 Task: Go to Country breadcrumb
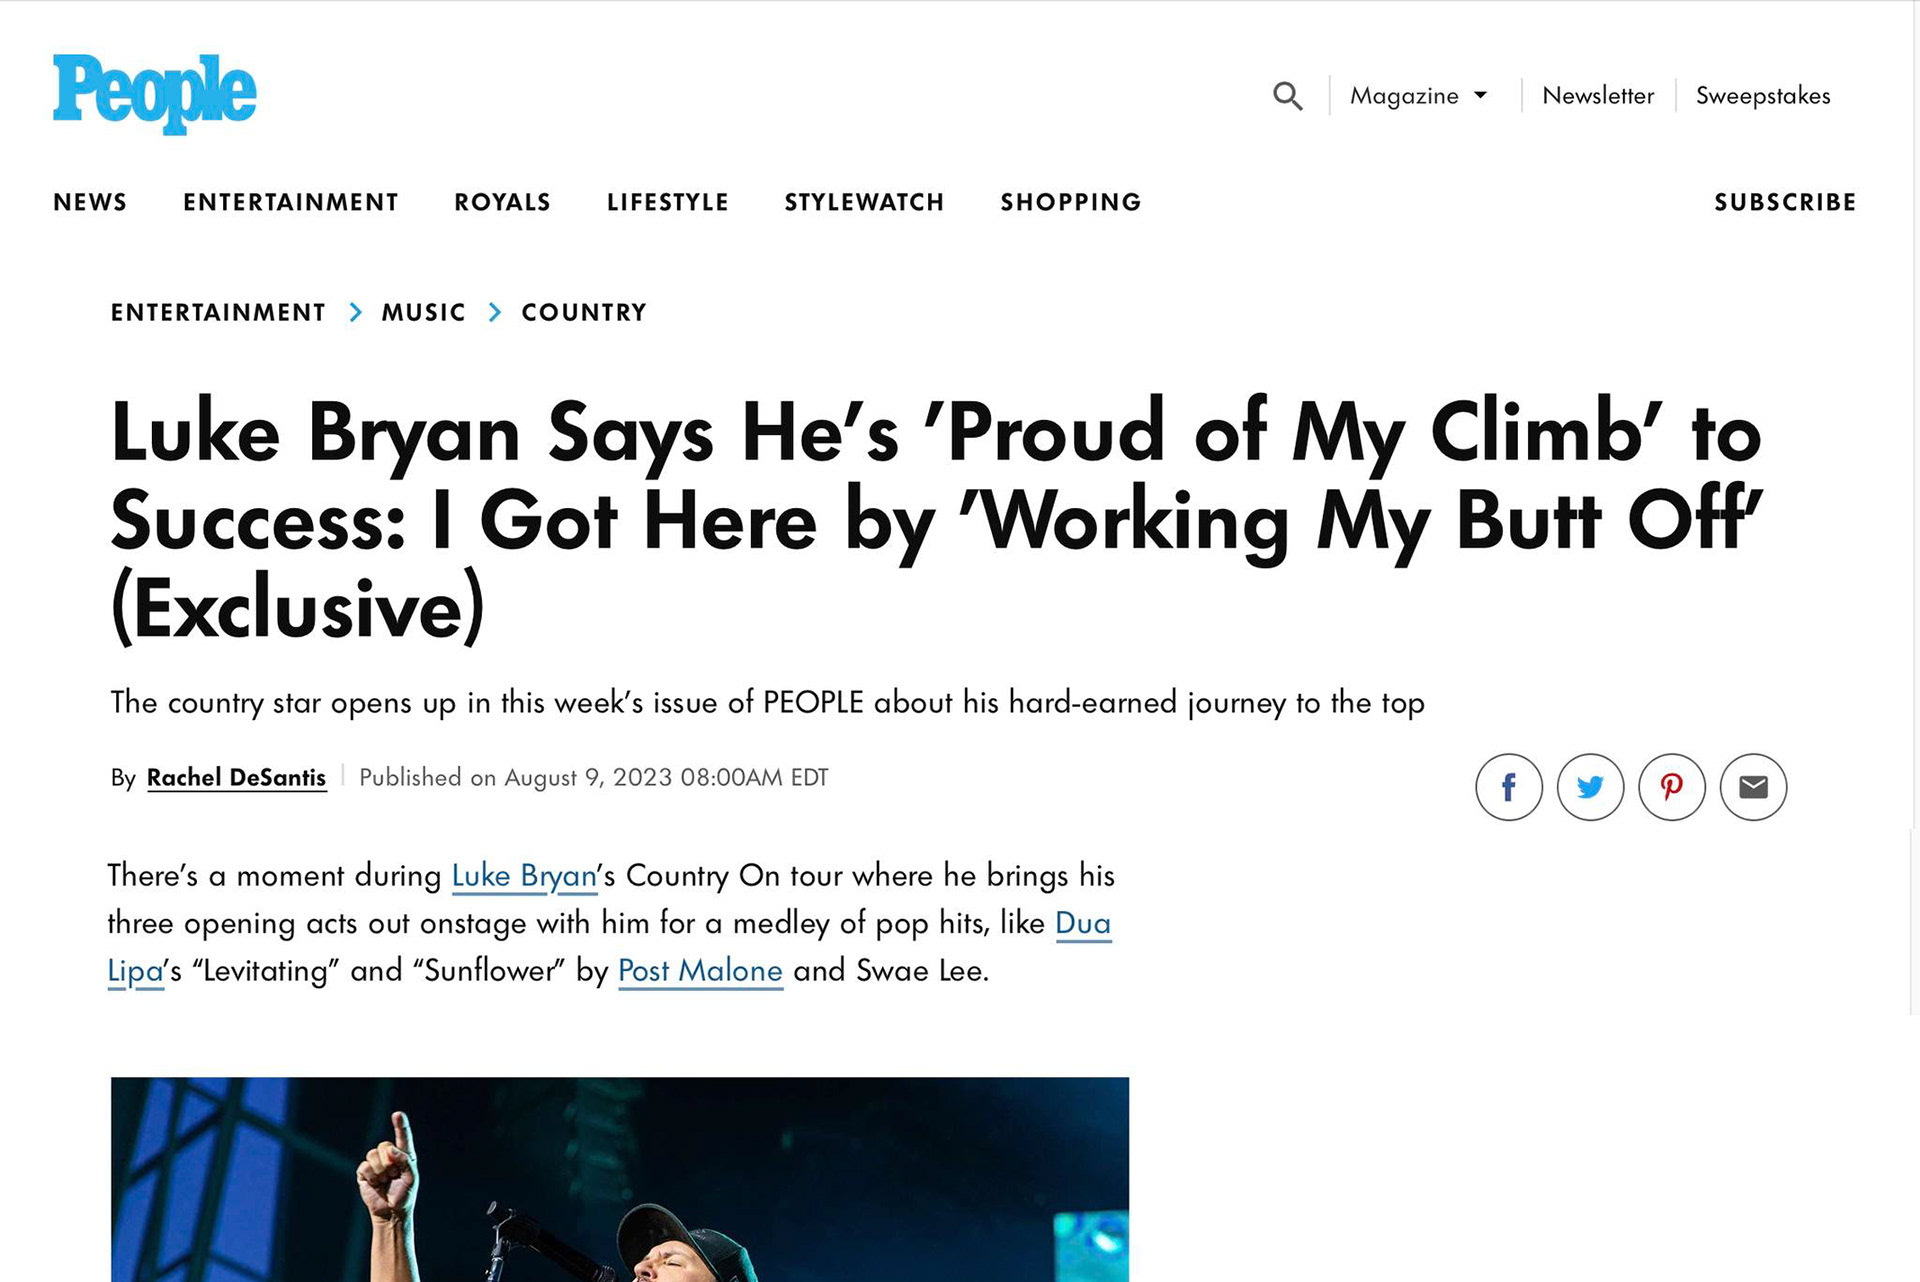point(584,312)
